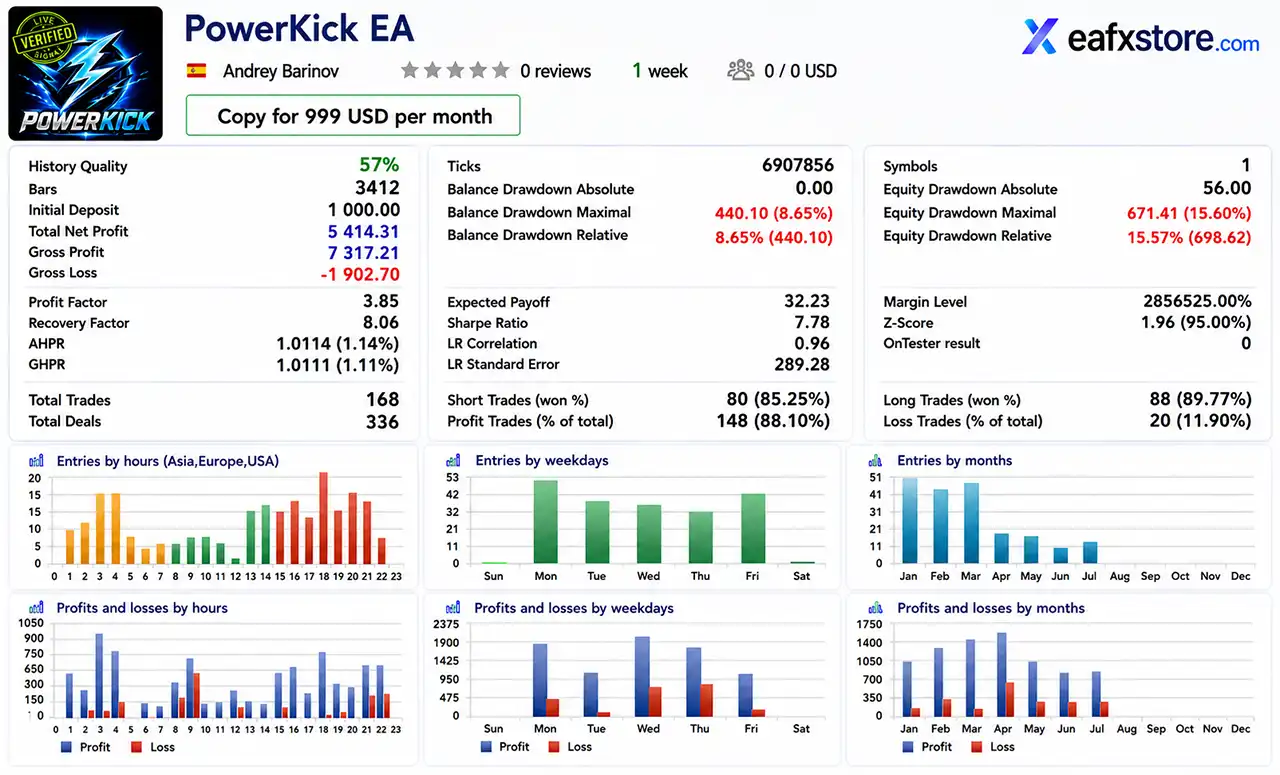Click the red Loss legend swatch under the months chart
The width and height of the screenshot is (1280, 775).
(x=977, y=747)
